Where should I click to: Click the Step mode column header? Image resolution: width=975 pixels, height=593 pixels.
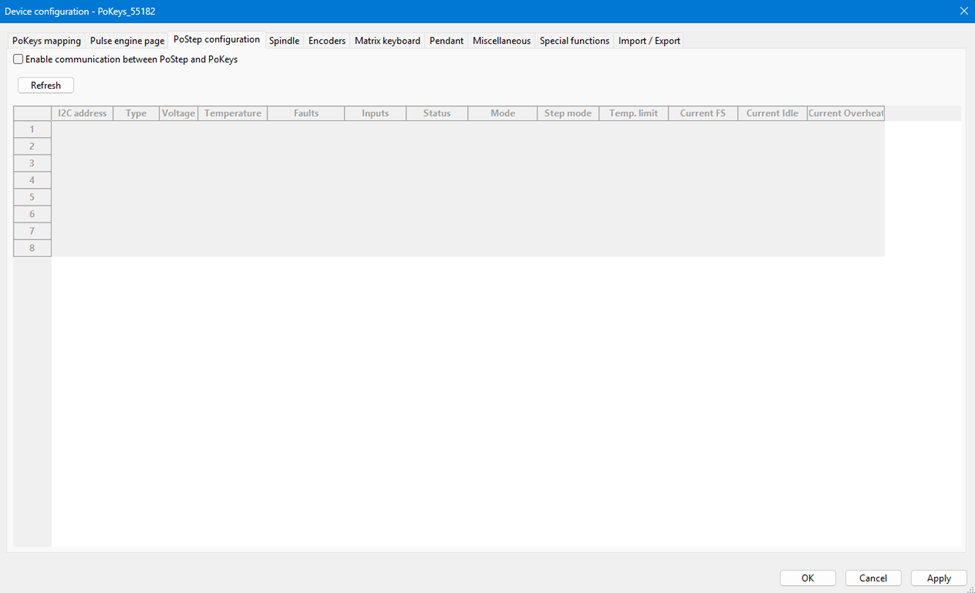click(x=567, y=113)
